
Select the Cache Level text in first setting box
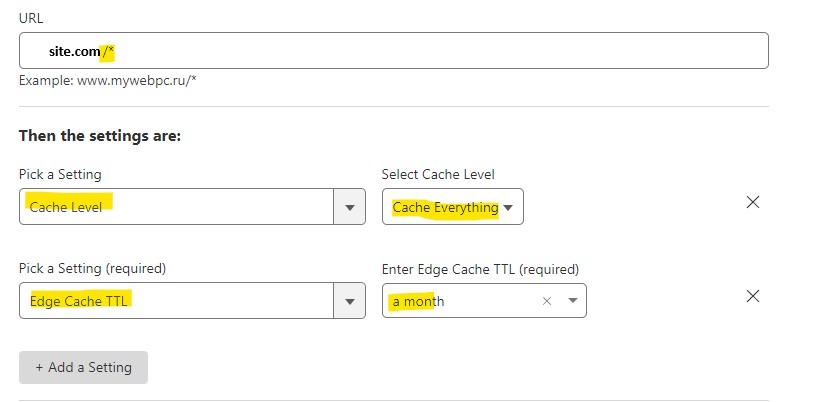66,207
